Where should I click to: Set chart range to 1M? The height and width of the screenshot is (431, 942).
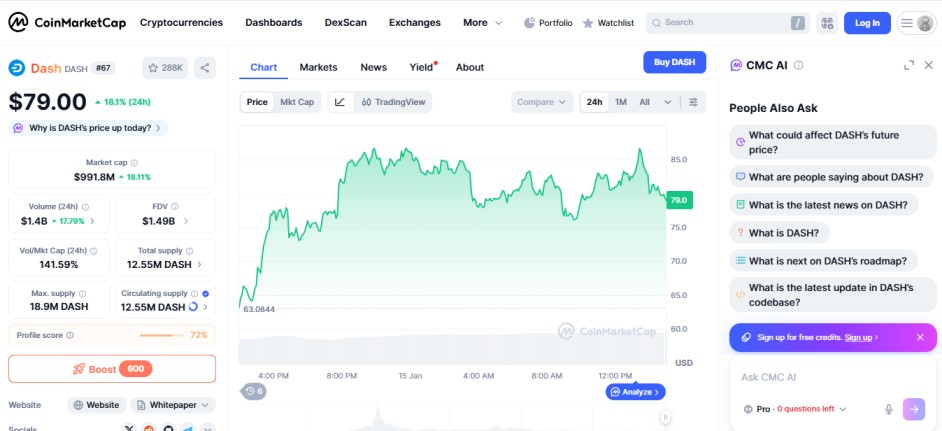pos(621,102)
